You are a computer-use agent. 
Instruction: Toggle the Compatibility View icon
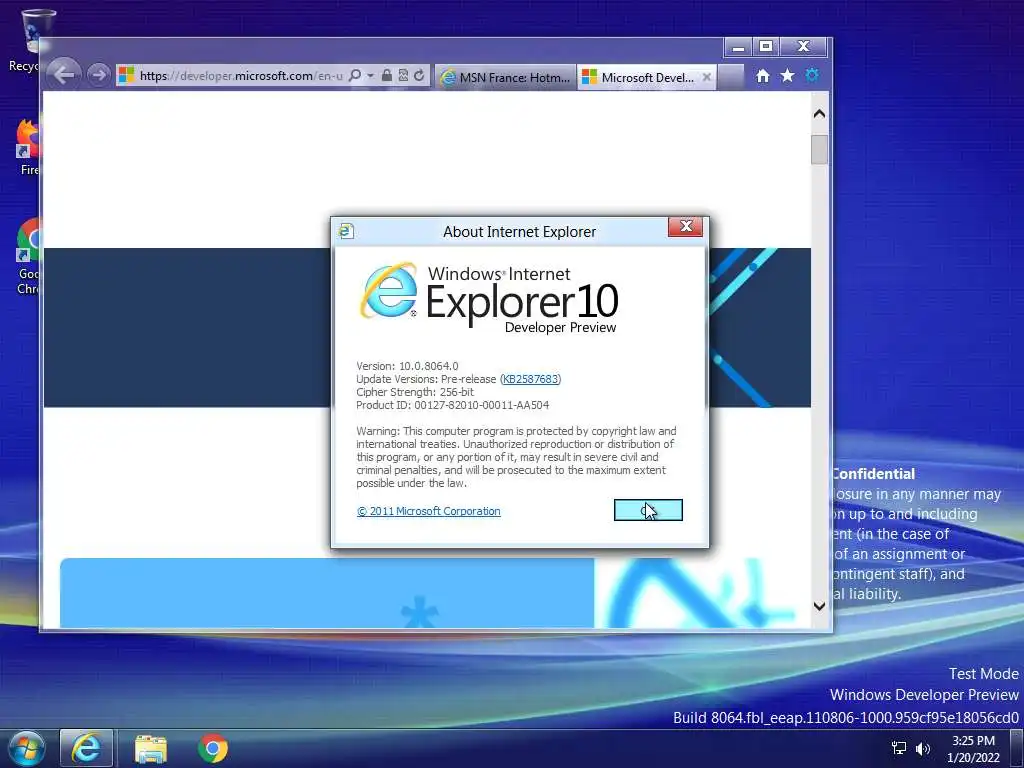[x=403, y=76]
